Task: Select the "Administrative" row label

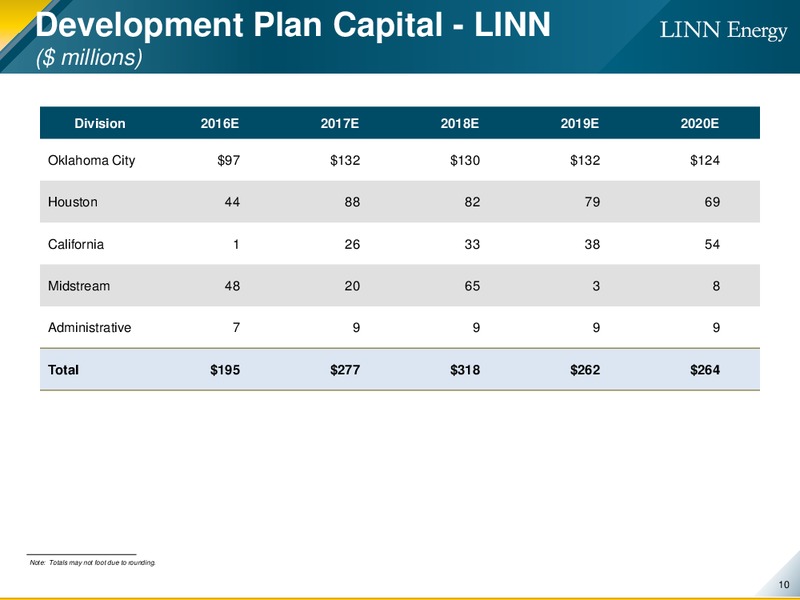Action: 89,328
